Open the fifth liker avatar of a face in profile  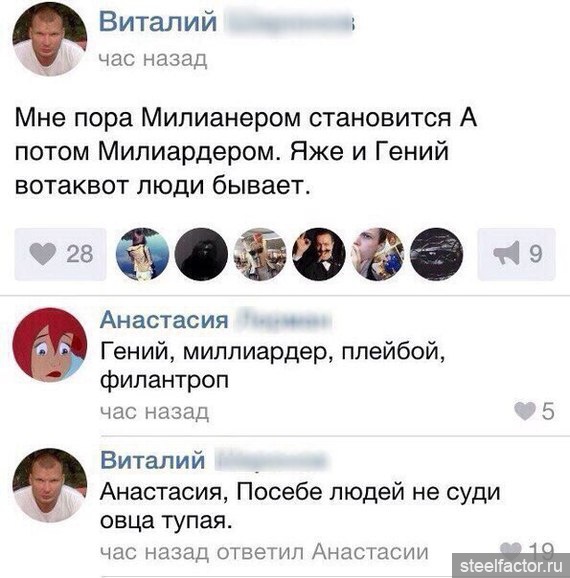click(378, 254)
